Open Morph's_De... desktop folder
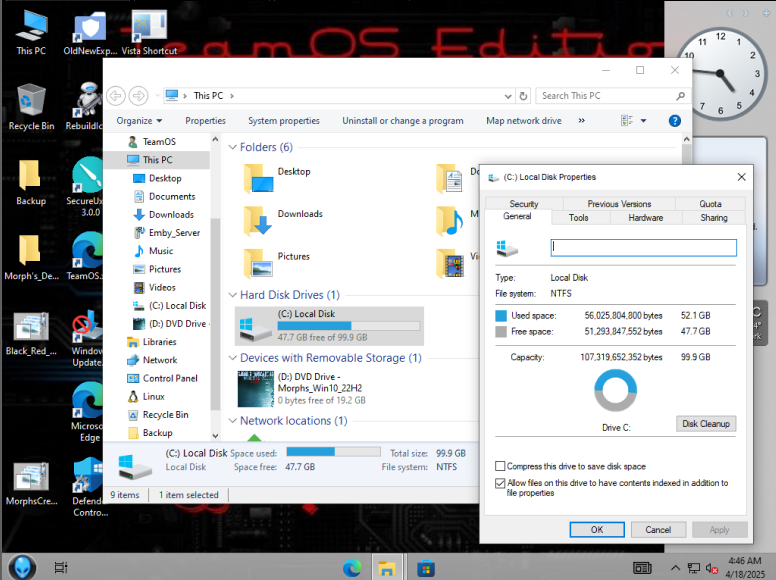The image size is (776, 580). 31,257
